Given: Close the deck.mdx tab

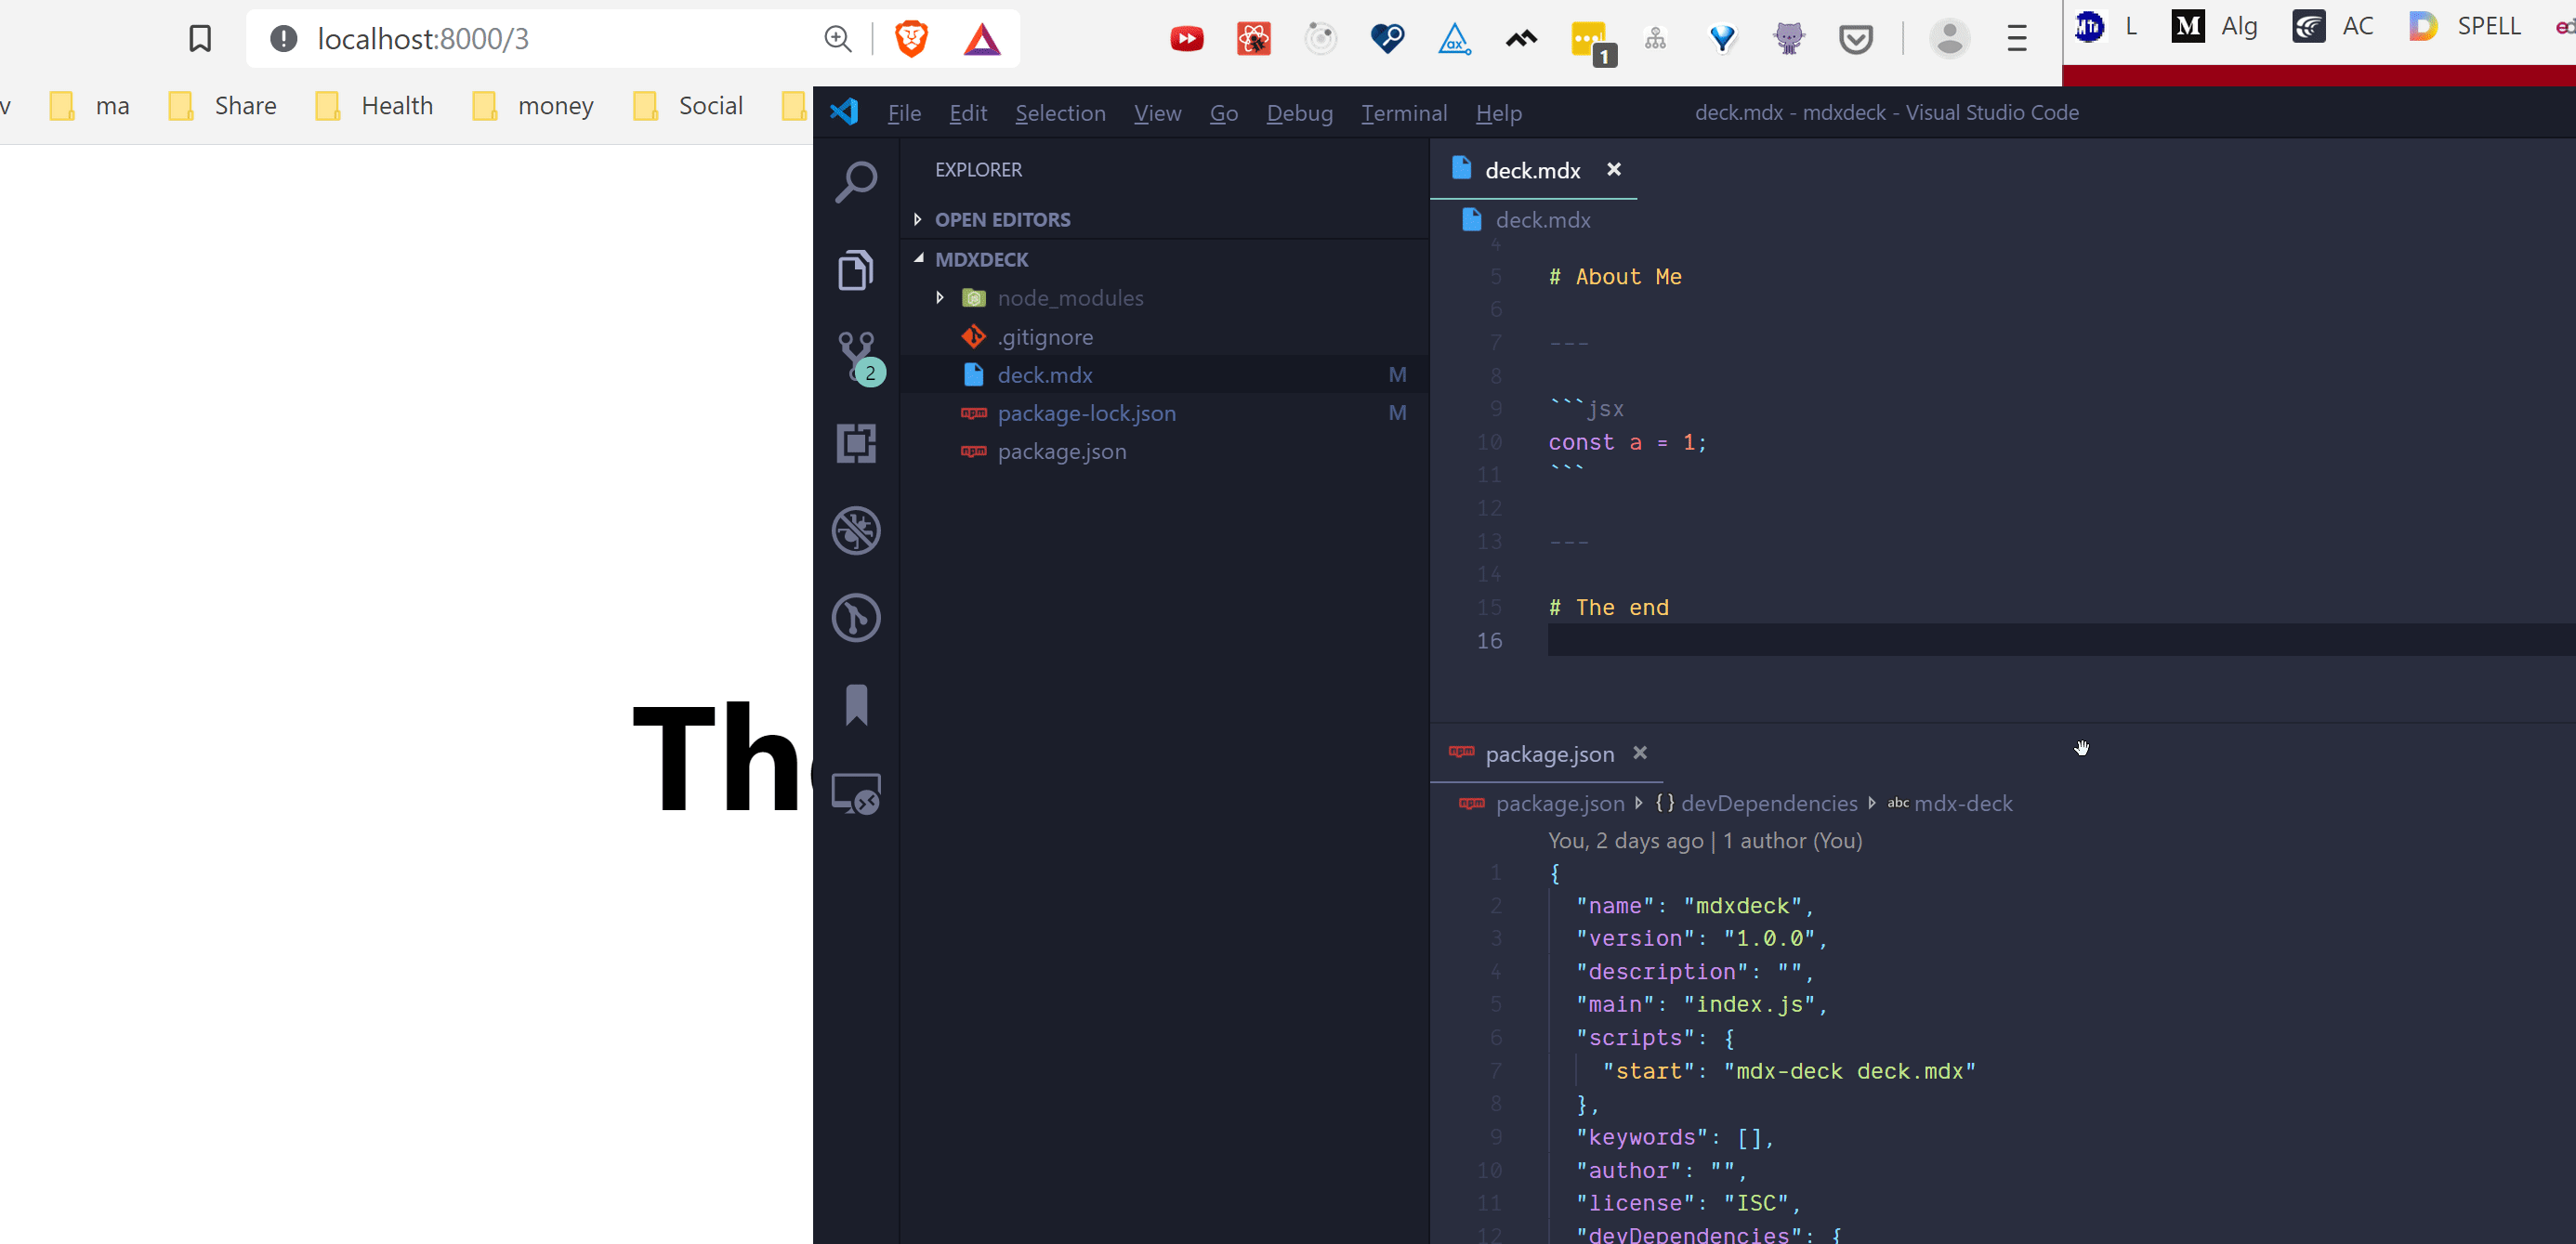Looking at the screenshot, I should click(x=1613, y=169).
